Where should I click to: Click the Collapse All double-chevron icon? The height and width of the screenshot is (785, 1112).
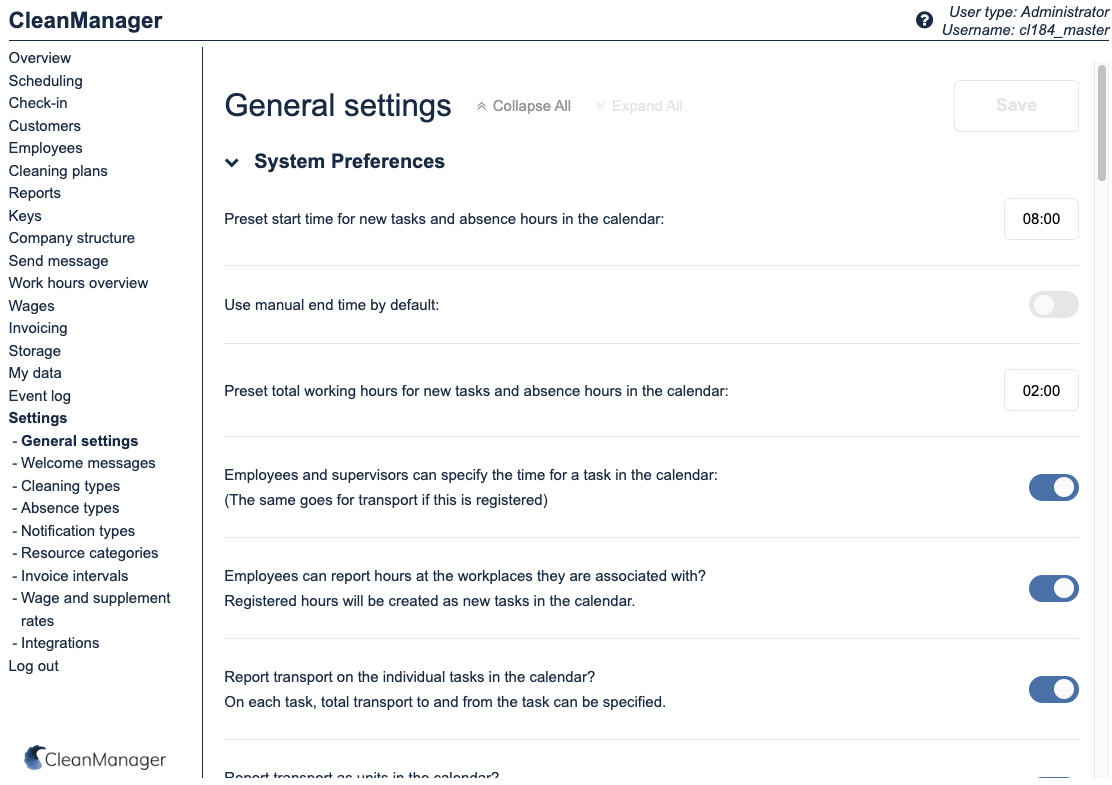pos(481,106)
